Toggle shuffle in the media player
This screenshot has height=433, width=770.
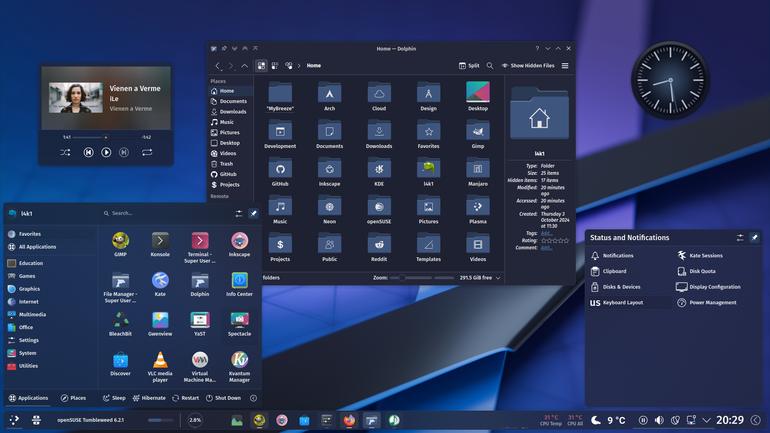pyautogui.click(x=65, y=152)
